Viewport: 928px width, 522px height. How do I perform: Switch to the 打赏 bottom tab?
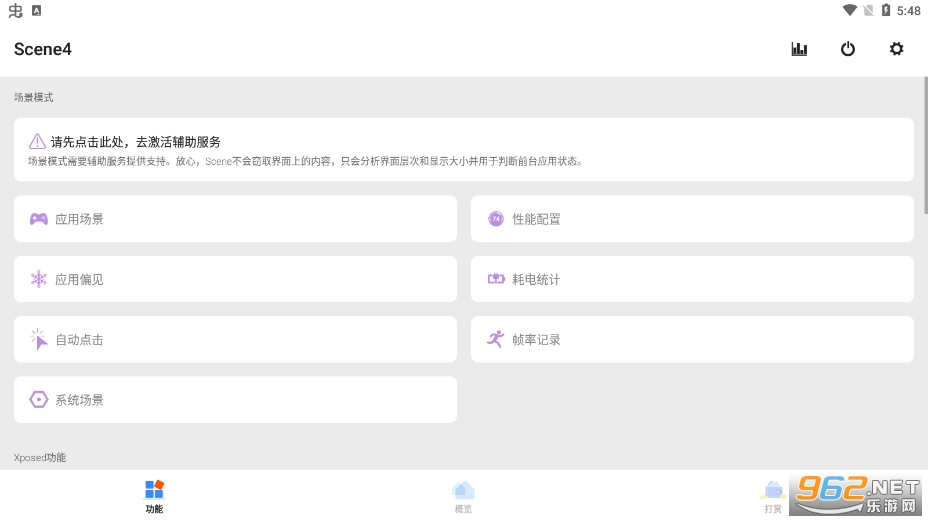pyautogui.click(x=773, y=495)
